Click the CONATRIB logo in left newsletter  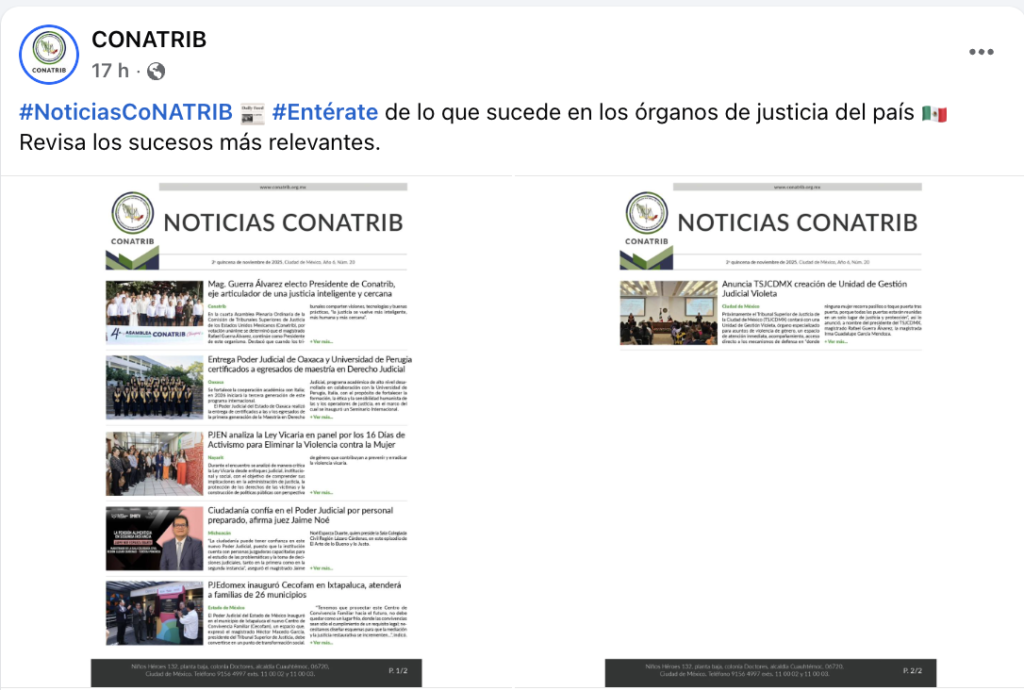(132, 219)
